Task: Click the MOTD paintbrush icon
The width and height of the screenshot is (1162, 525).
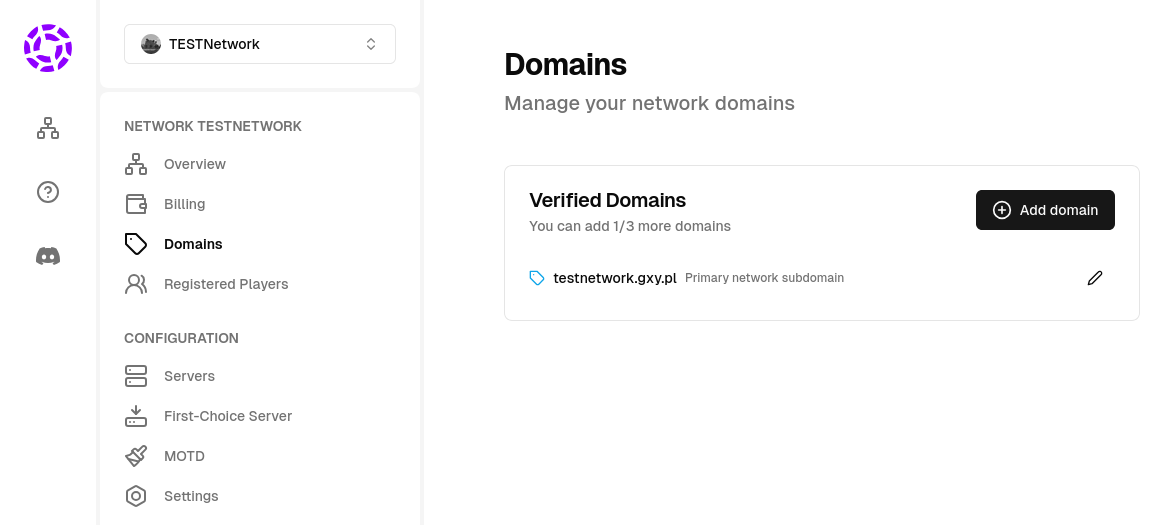Action: [x=136, y=456]
